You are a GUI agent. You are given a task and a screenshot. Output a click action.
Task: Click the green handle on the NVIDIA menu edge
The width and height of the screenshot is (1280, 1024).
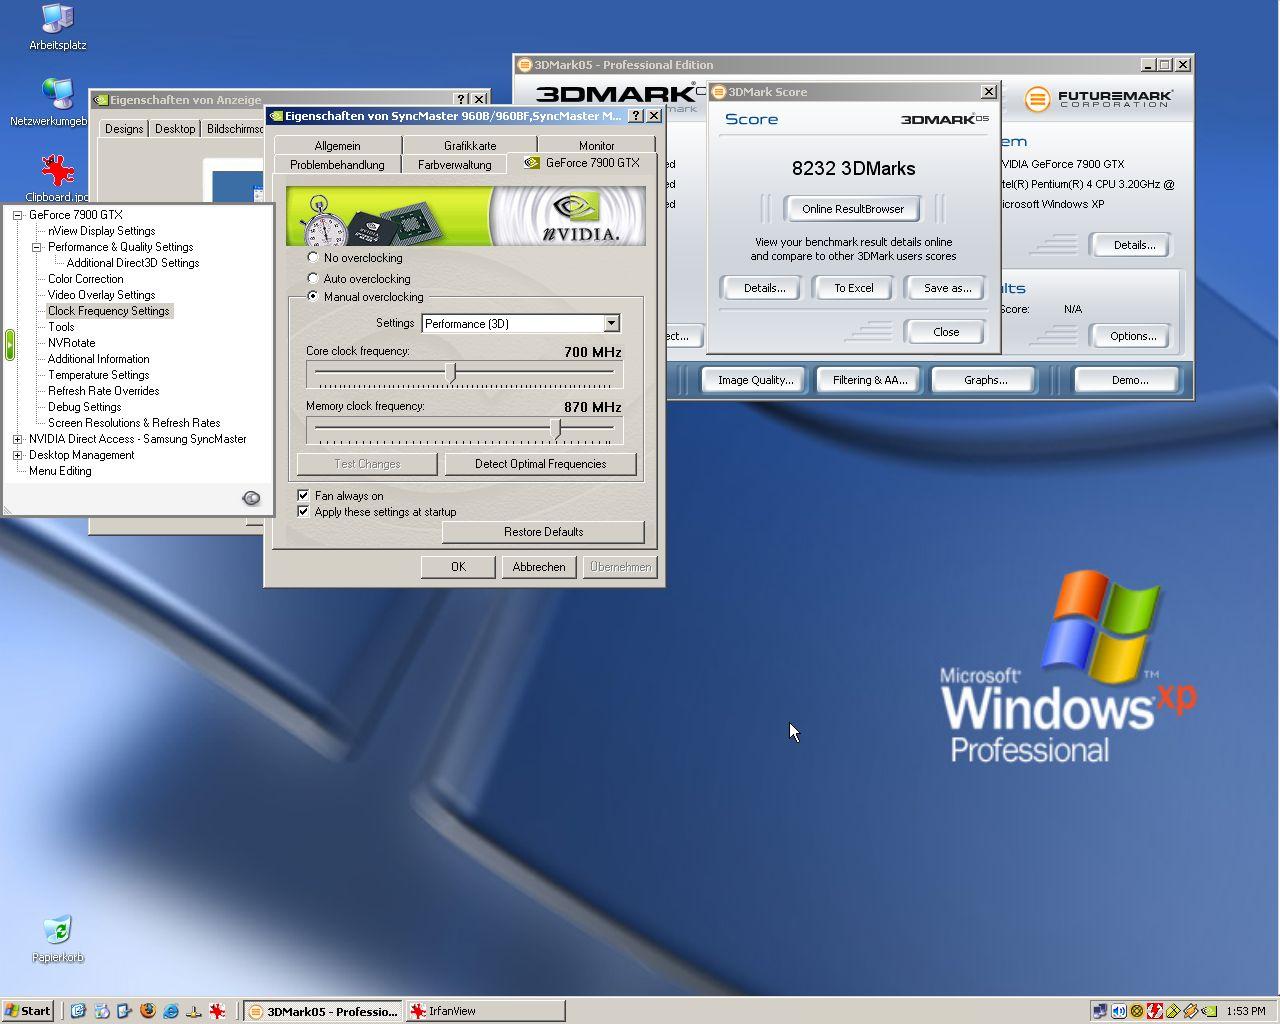9,345
